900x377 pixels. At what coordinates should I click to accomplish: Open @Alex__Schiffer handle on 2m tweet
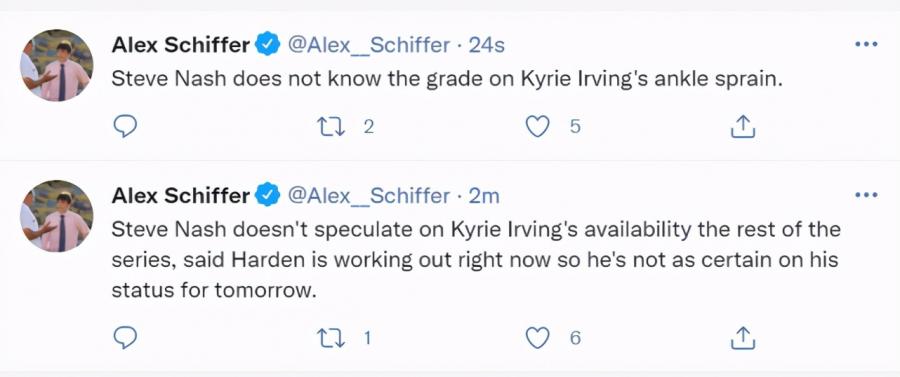[x=368, y=196]
